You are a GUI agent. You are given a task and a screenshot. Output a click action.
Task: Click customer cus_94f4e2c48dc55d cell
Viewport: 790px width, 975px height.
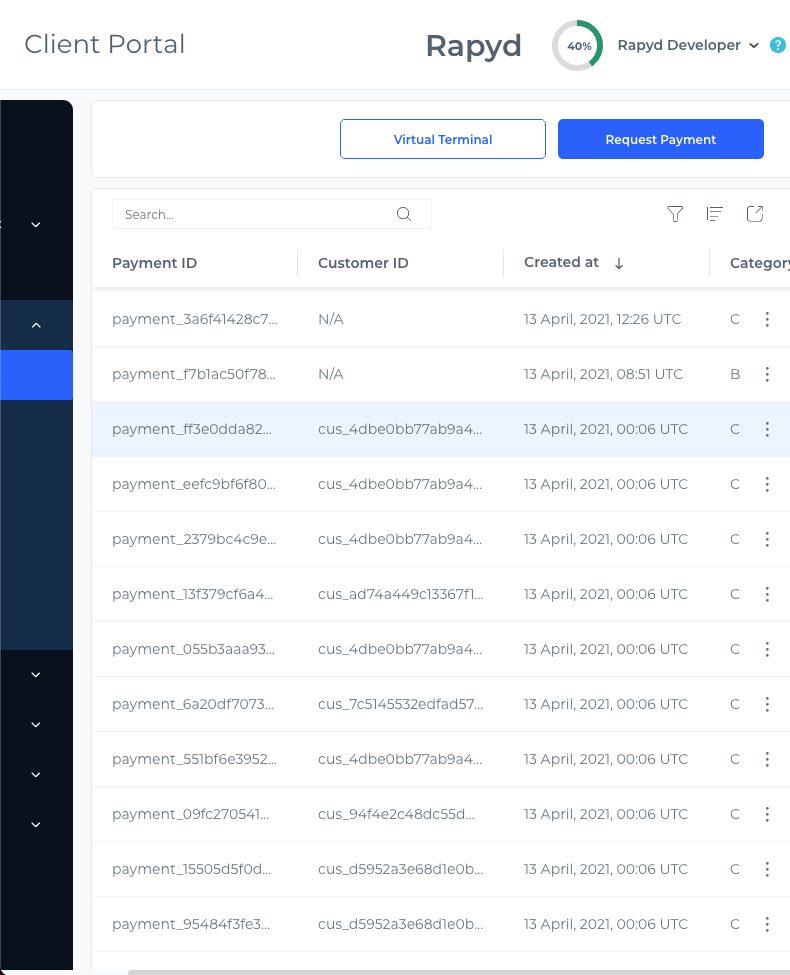(x=396, y=814)
